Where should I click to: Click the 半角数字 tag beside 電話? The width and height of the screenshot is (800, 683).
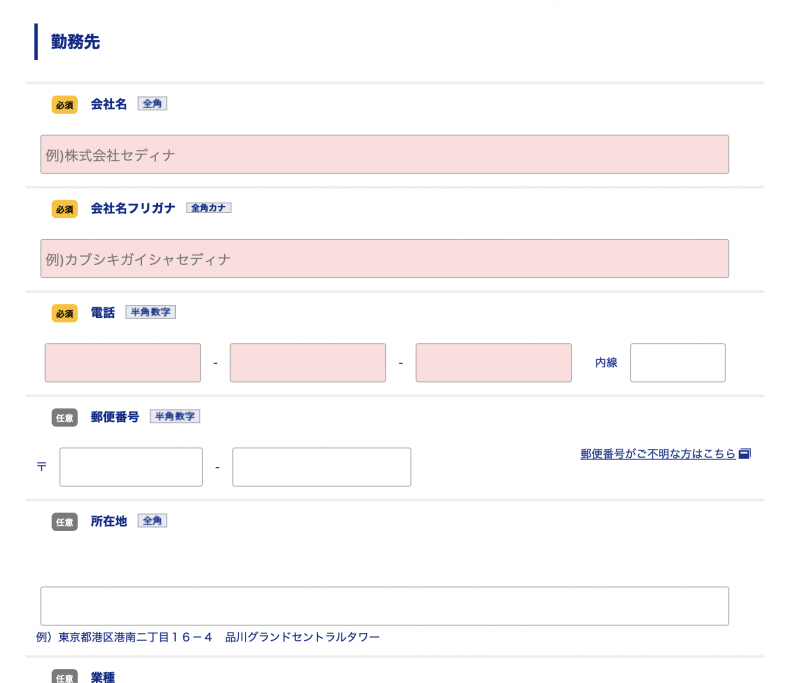pos(150,312)
